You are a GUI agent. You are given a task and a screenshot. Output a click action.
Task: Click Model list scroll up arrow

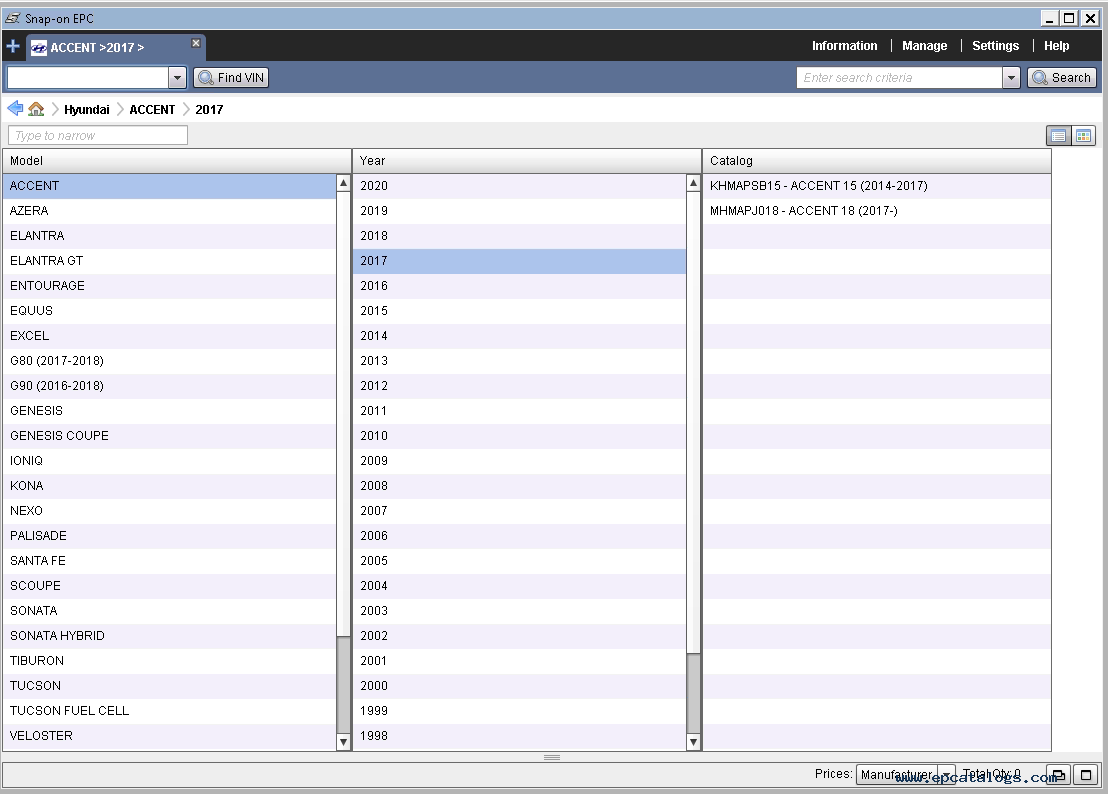click(343, 183)
